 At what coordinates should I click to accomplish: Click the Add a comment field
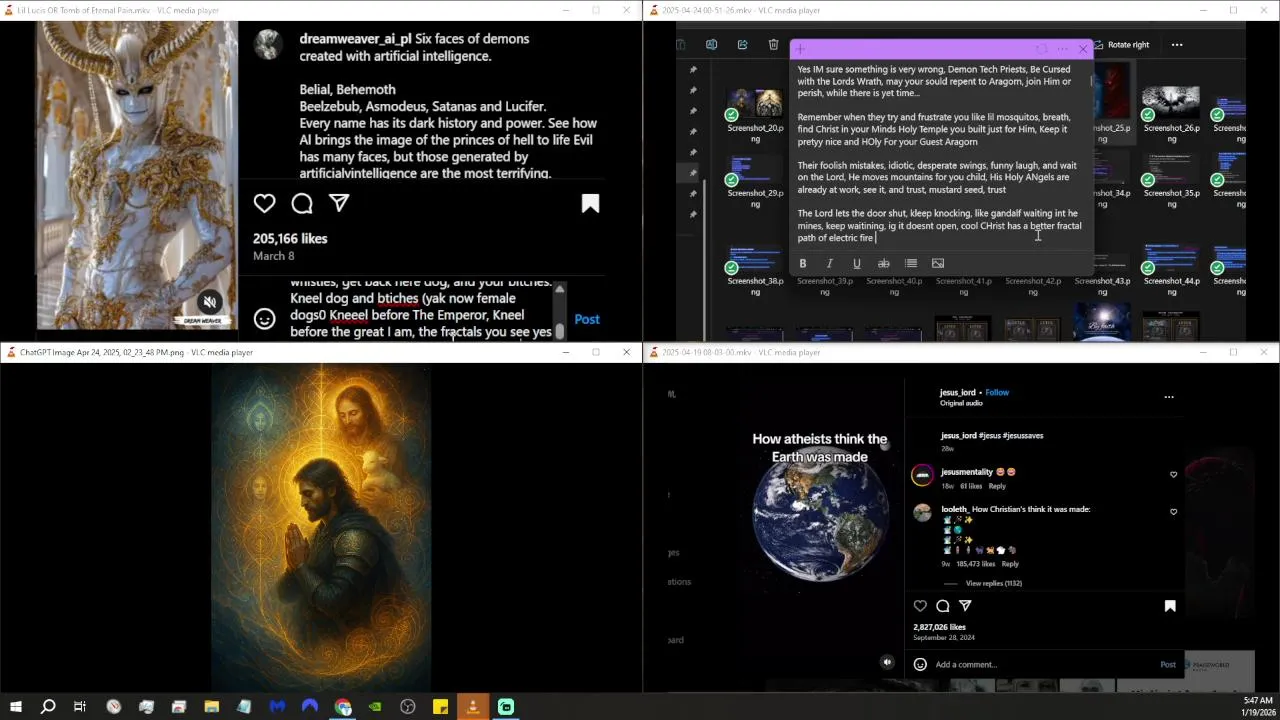tap(1040, 664)
